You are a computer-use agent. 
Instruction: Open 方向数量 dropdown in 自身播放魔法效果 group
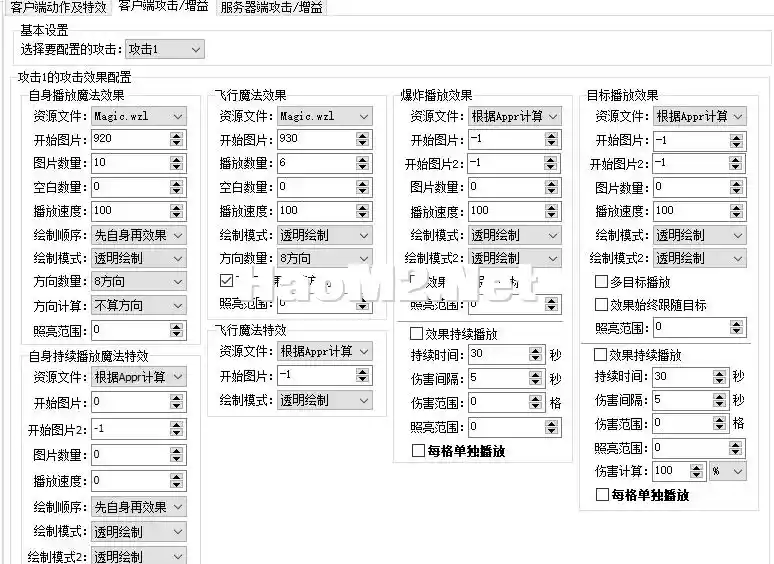click(139, 281)
